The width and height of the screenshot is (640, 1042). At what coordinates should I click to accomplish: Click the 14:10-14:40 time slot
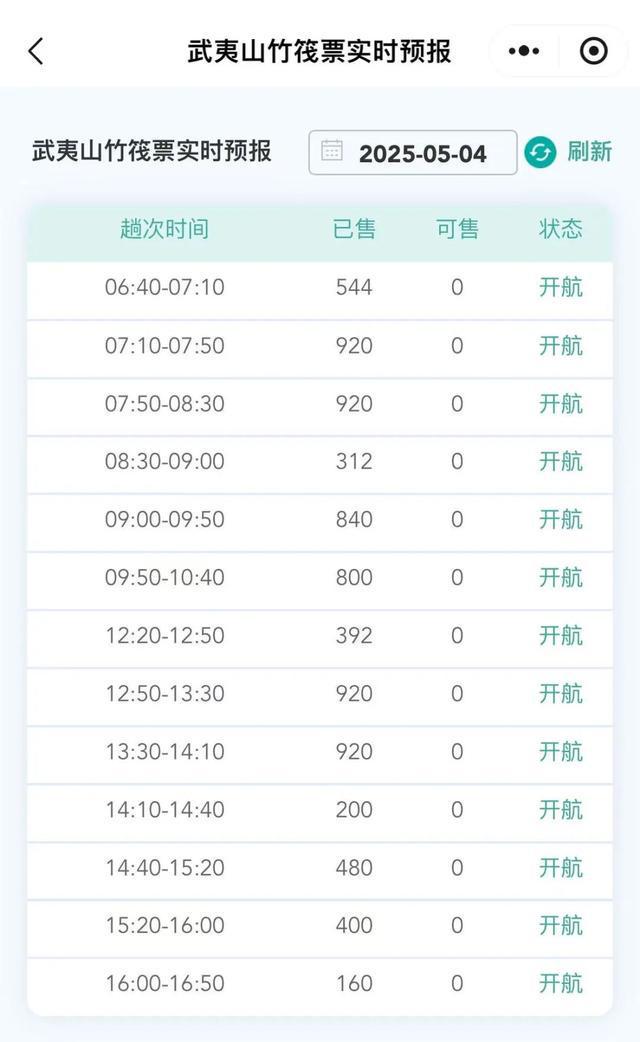coord(164,810)
